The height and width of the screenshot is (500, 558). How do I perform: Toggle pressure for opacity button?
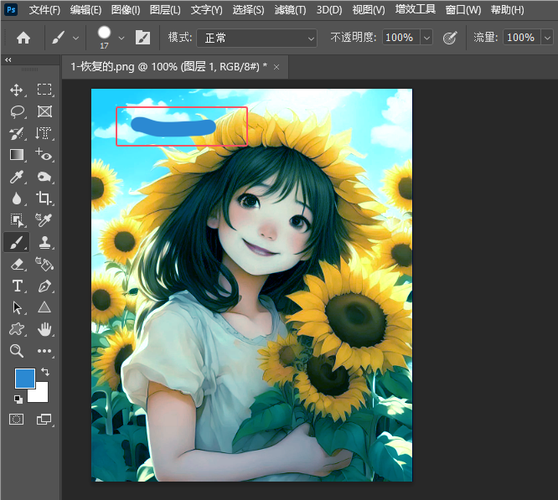tap(449, 37)
